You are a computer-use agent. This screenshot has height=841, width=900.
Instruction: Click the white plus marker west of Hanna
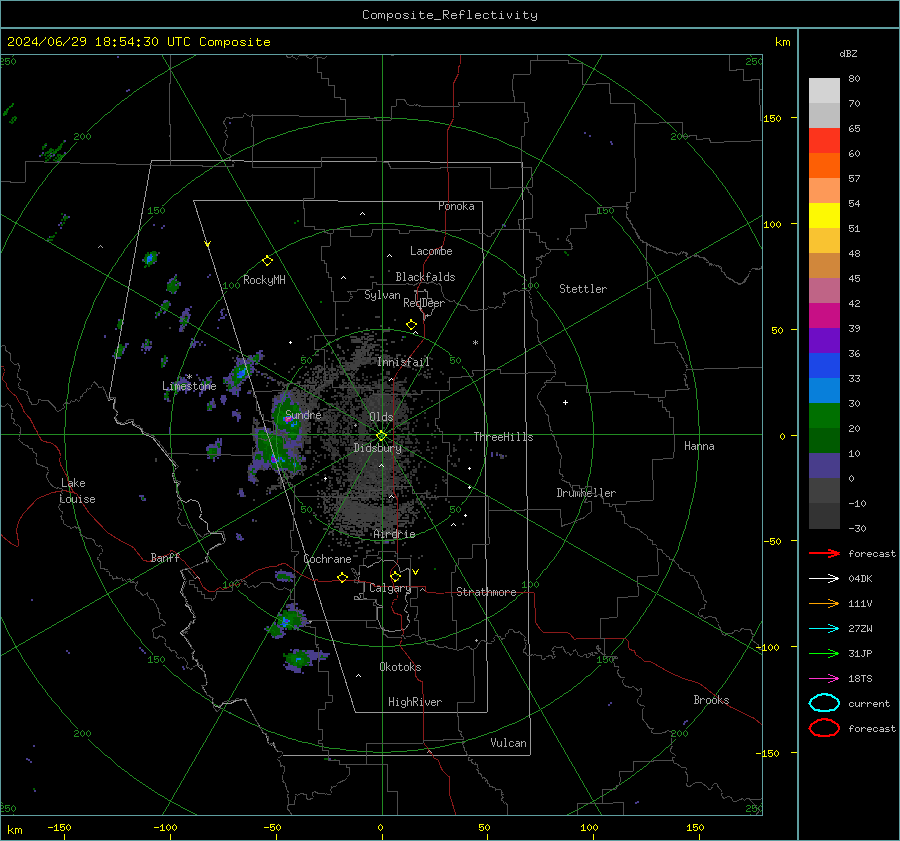point(565,402)
